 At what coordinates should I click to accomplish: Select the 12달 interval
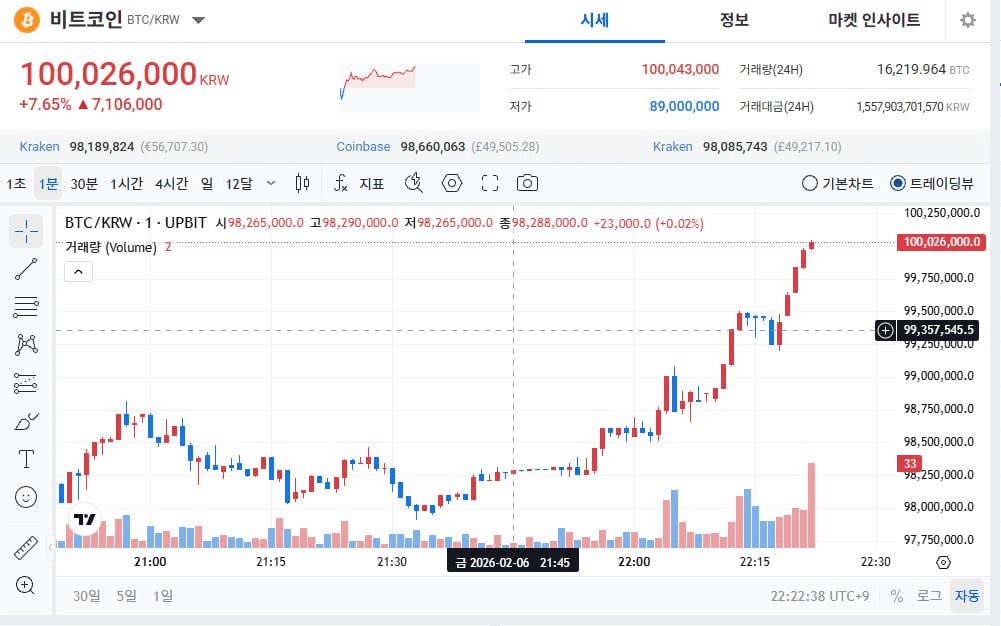point(239,184)
